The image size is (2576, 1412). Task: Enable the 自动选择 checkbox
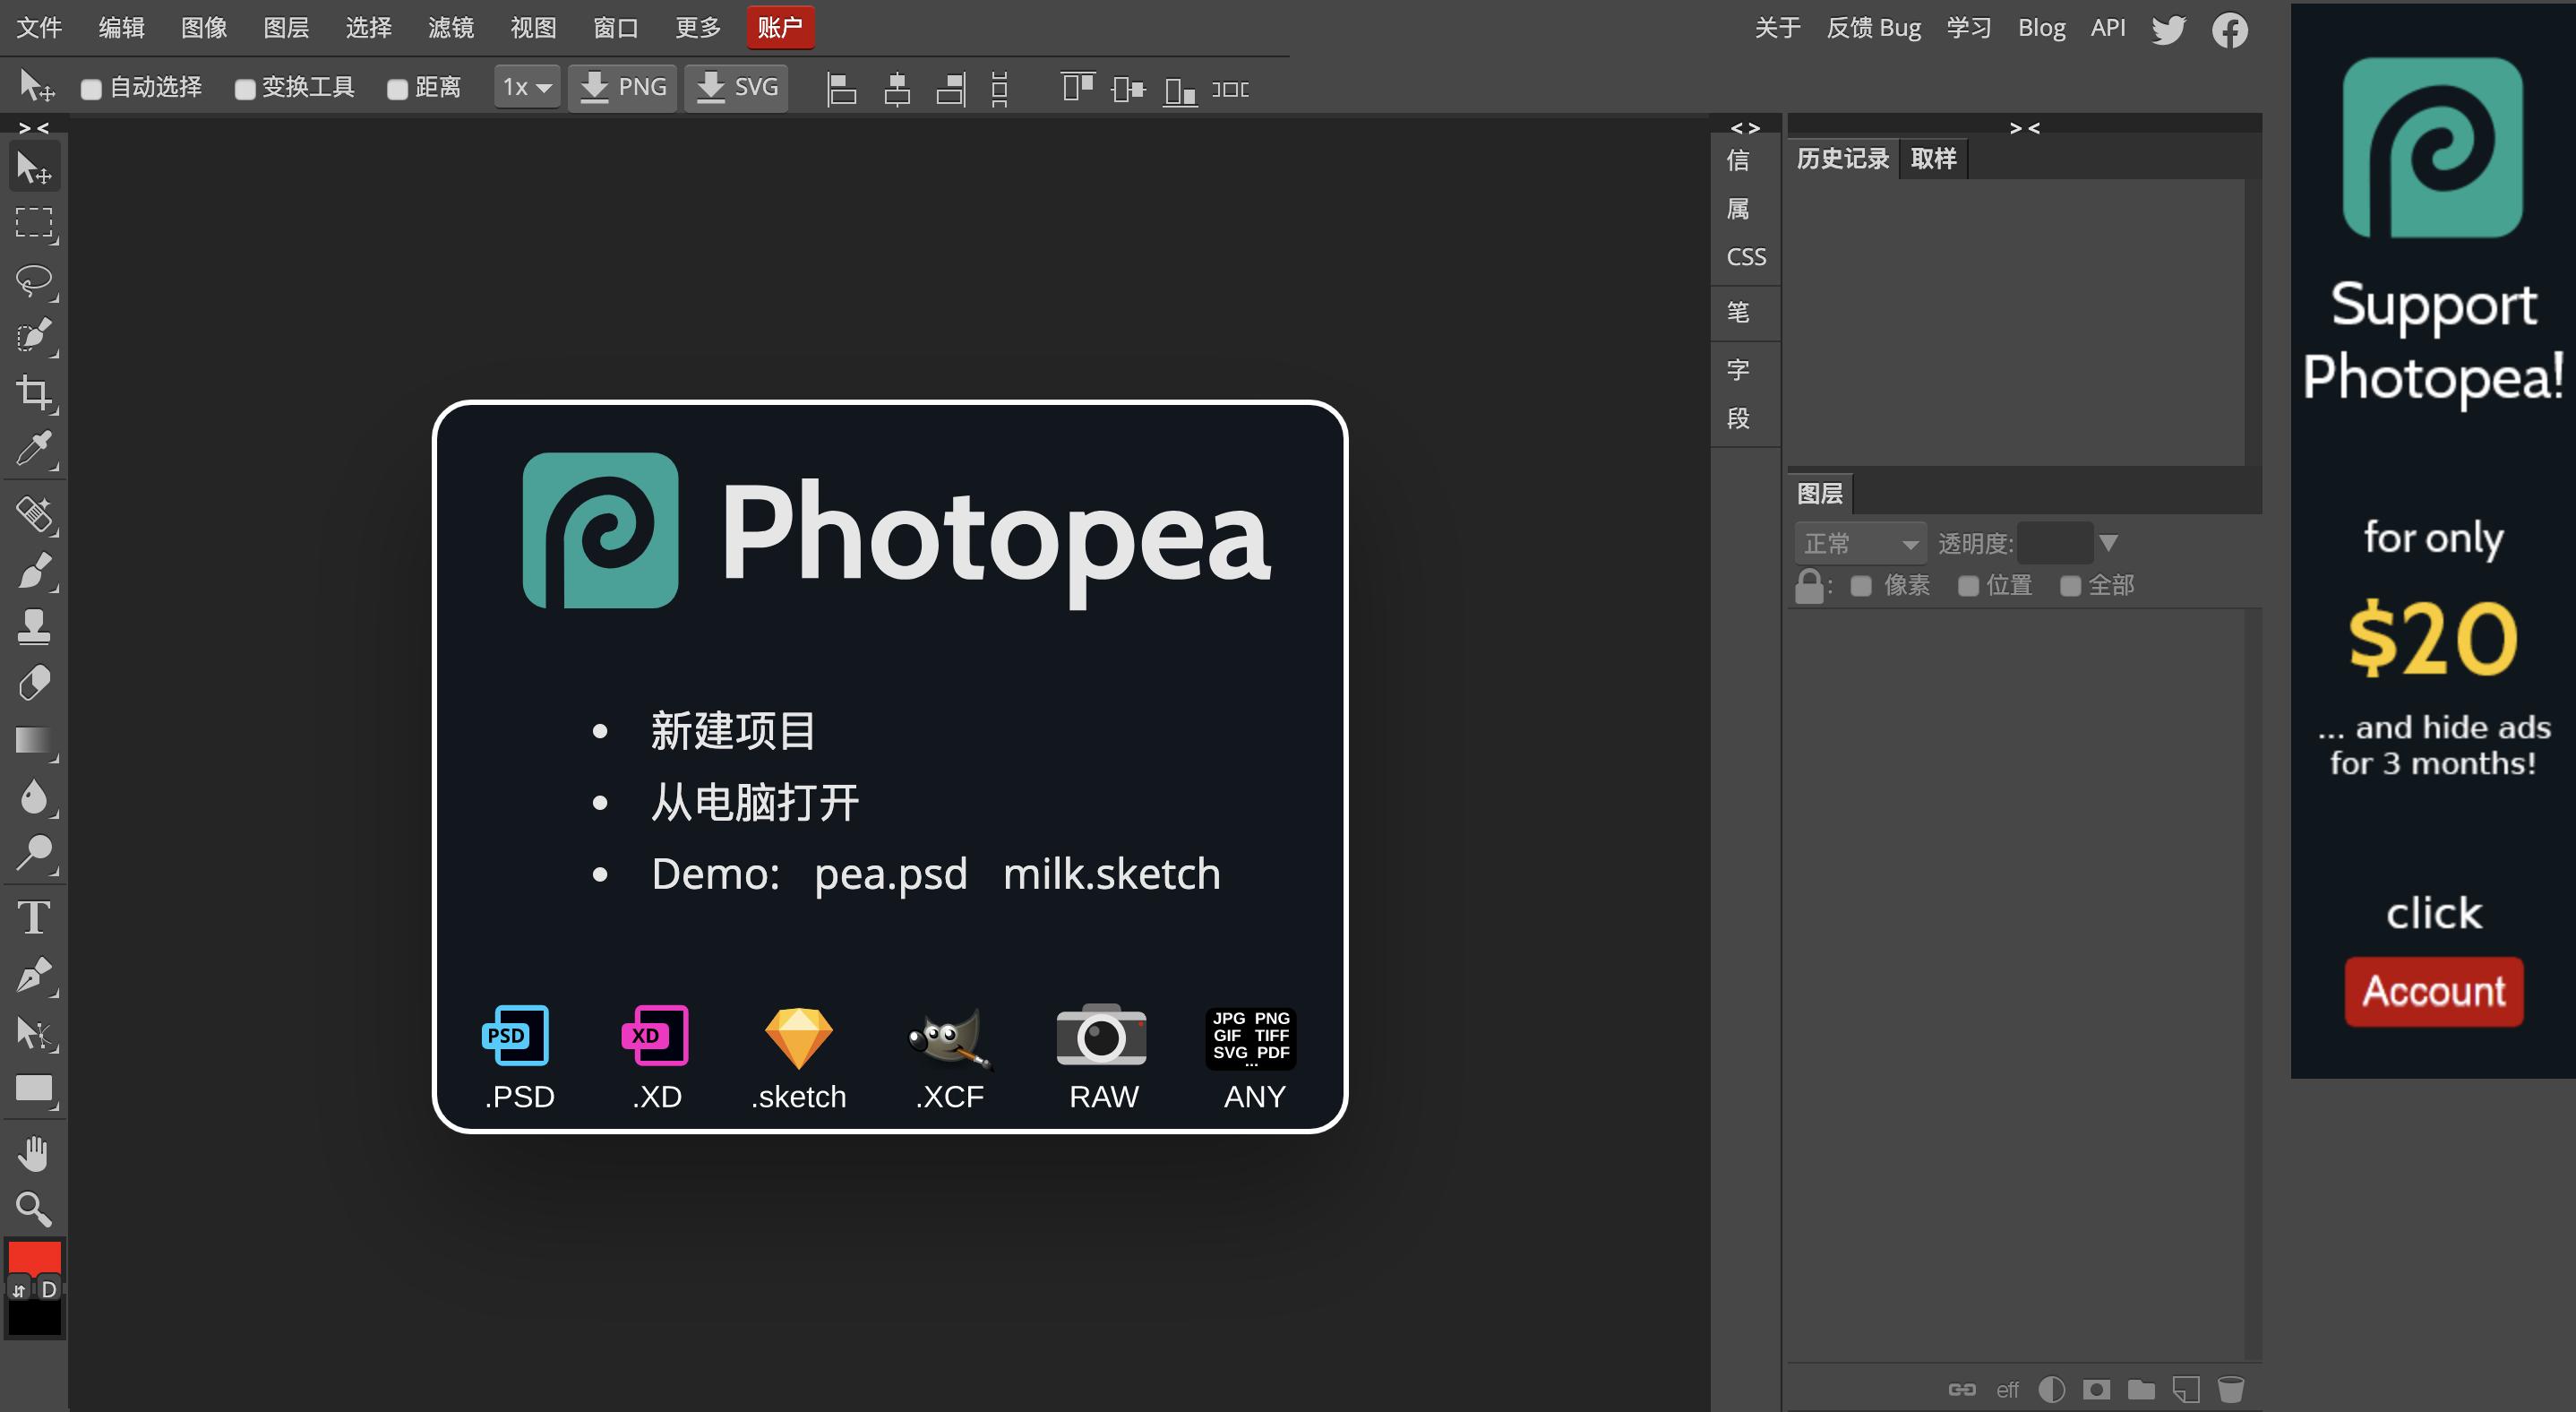pos(91,88)
